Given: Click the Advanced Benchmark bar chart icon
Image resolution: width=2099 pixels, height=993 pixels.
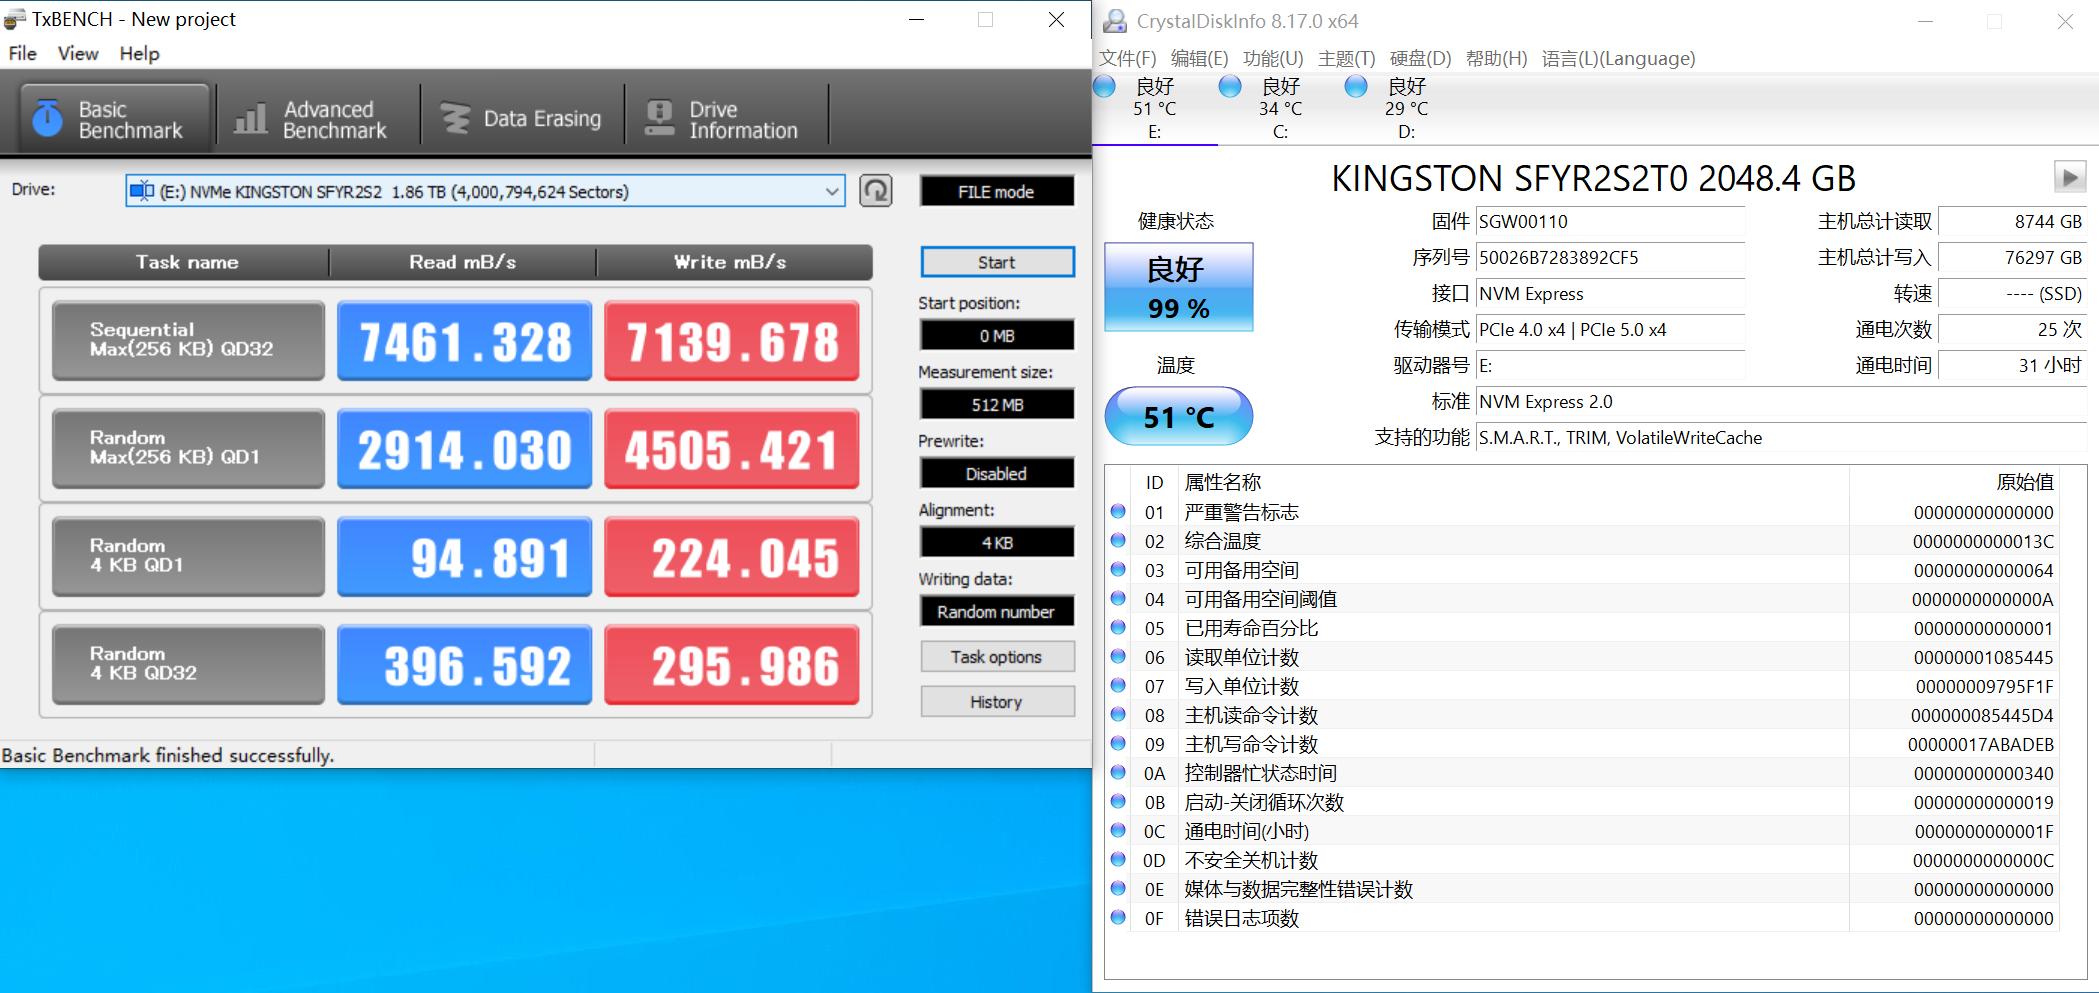Looking at the screenshot, I should (250, 118).
